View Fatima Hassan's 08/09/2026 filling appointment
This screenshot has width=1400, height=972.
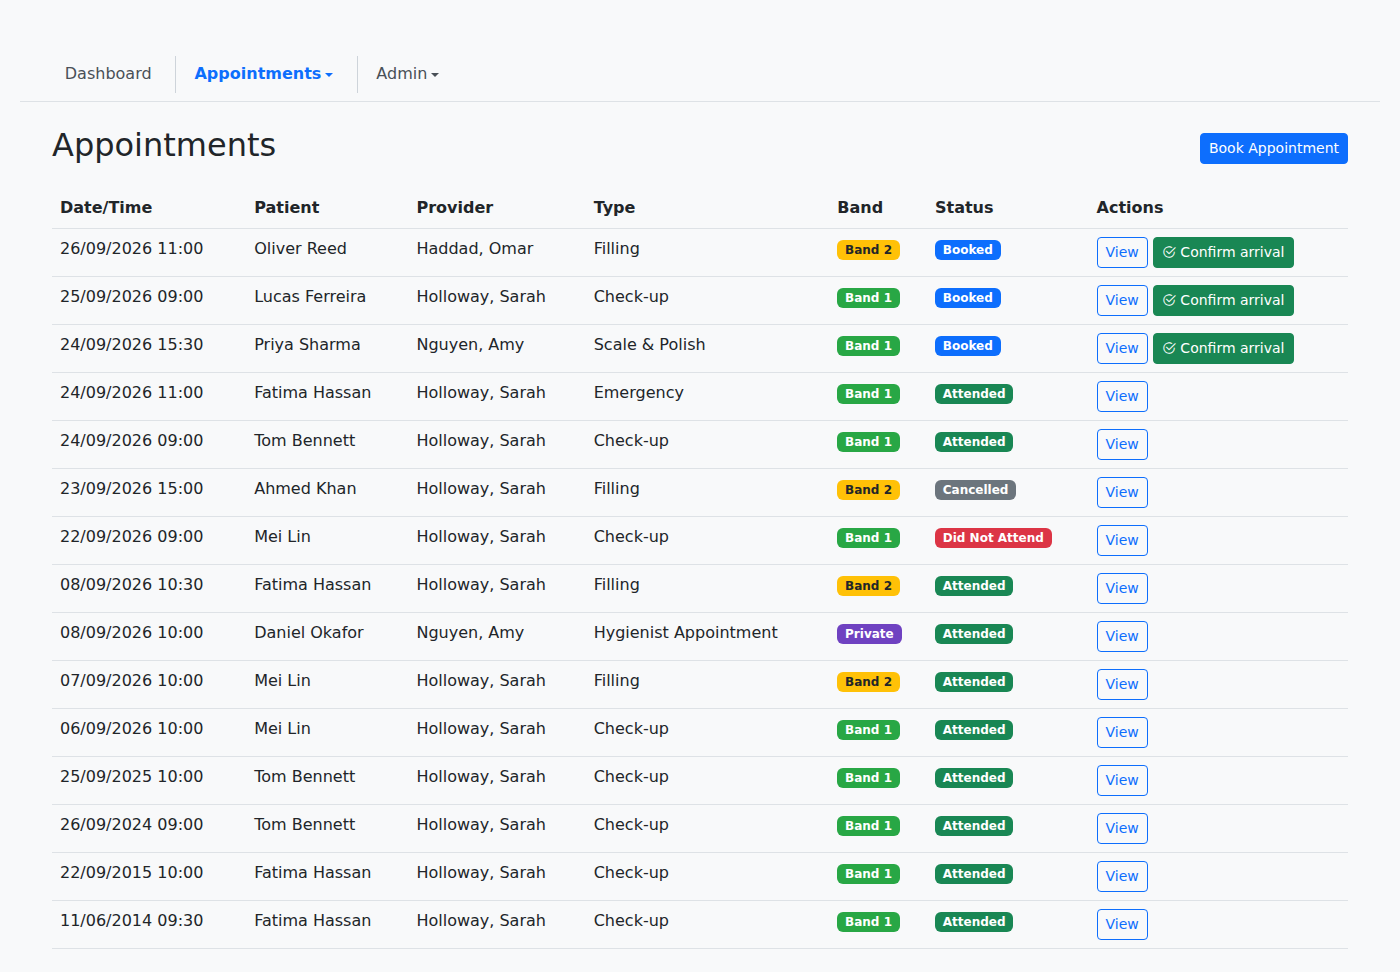(1122, 588)
